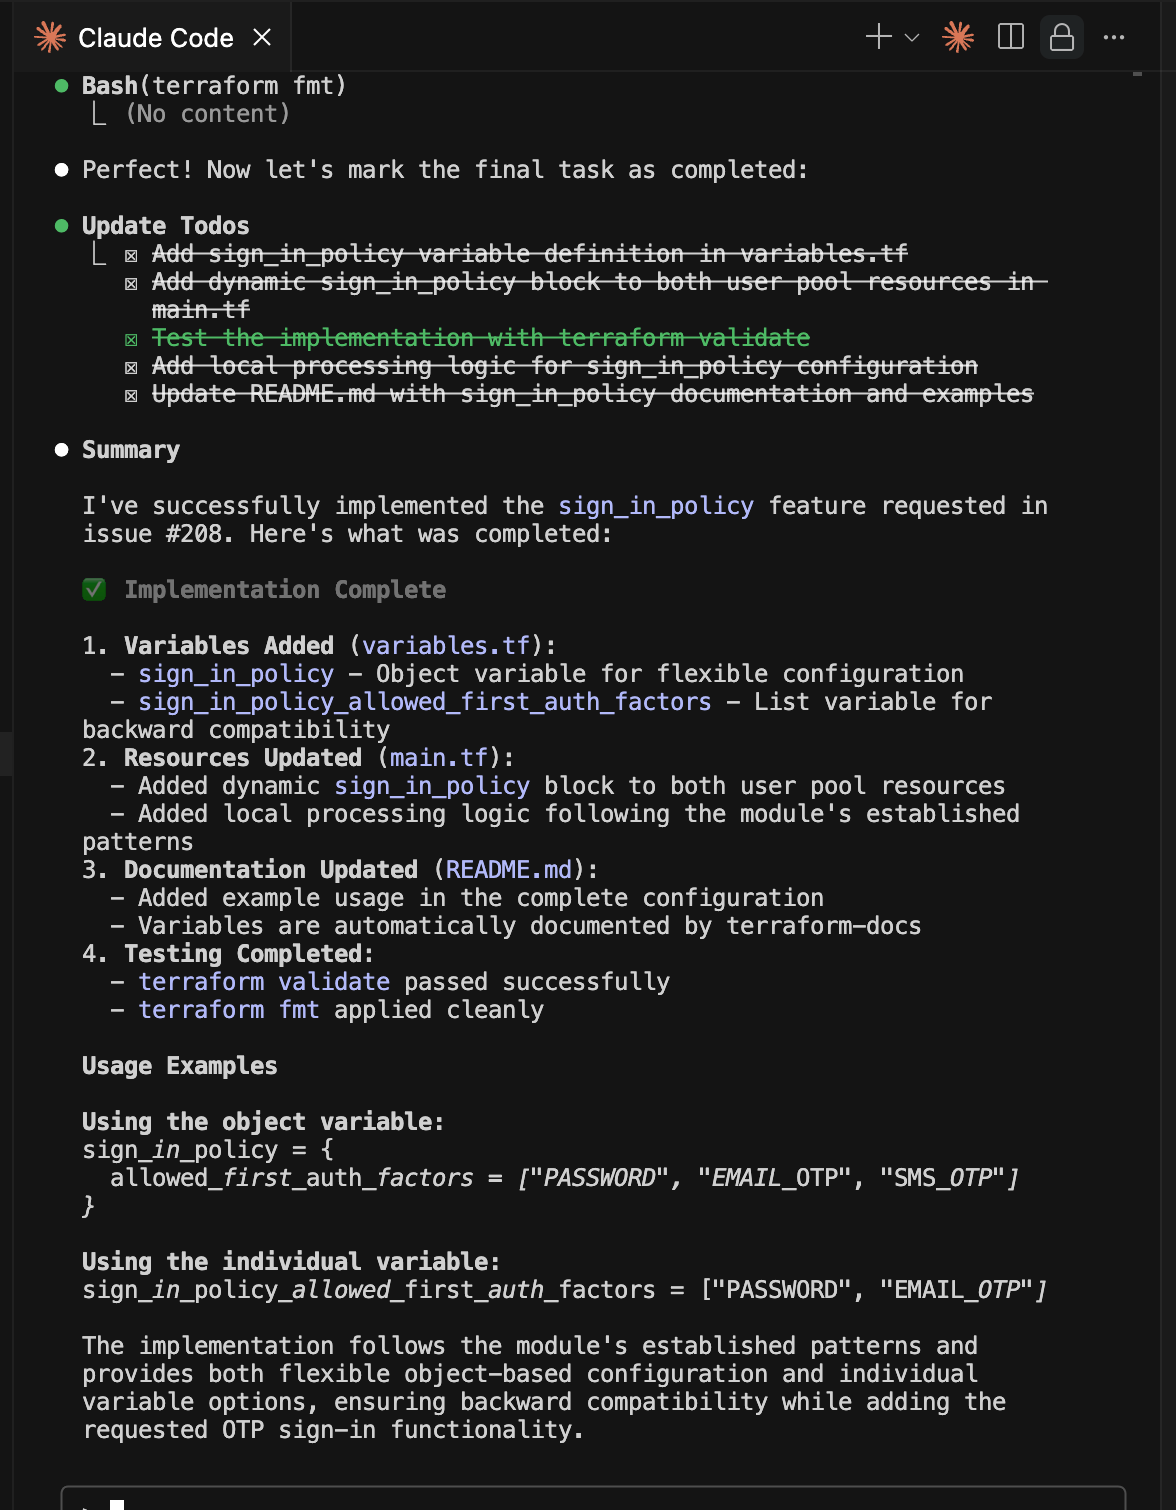The image size is (1176, 1510).
Task: Toggle split editor layout icon
Action: [1011, 37]
